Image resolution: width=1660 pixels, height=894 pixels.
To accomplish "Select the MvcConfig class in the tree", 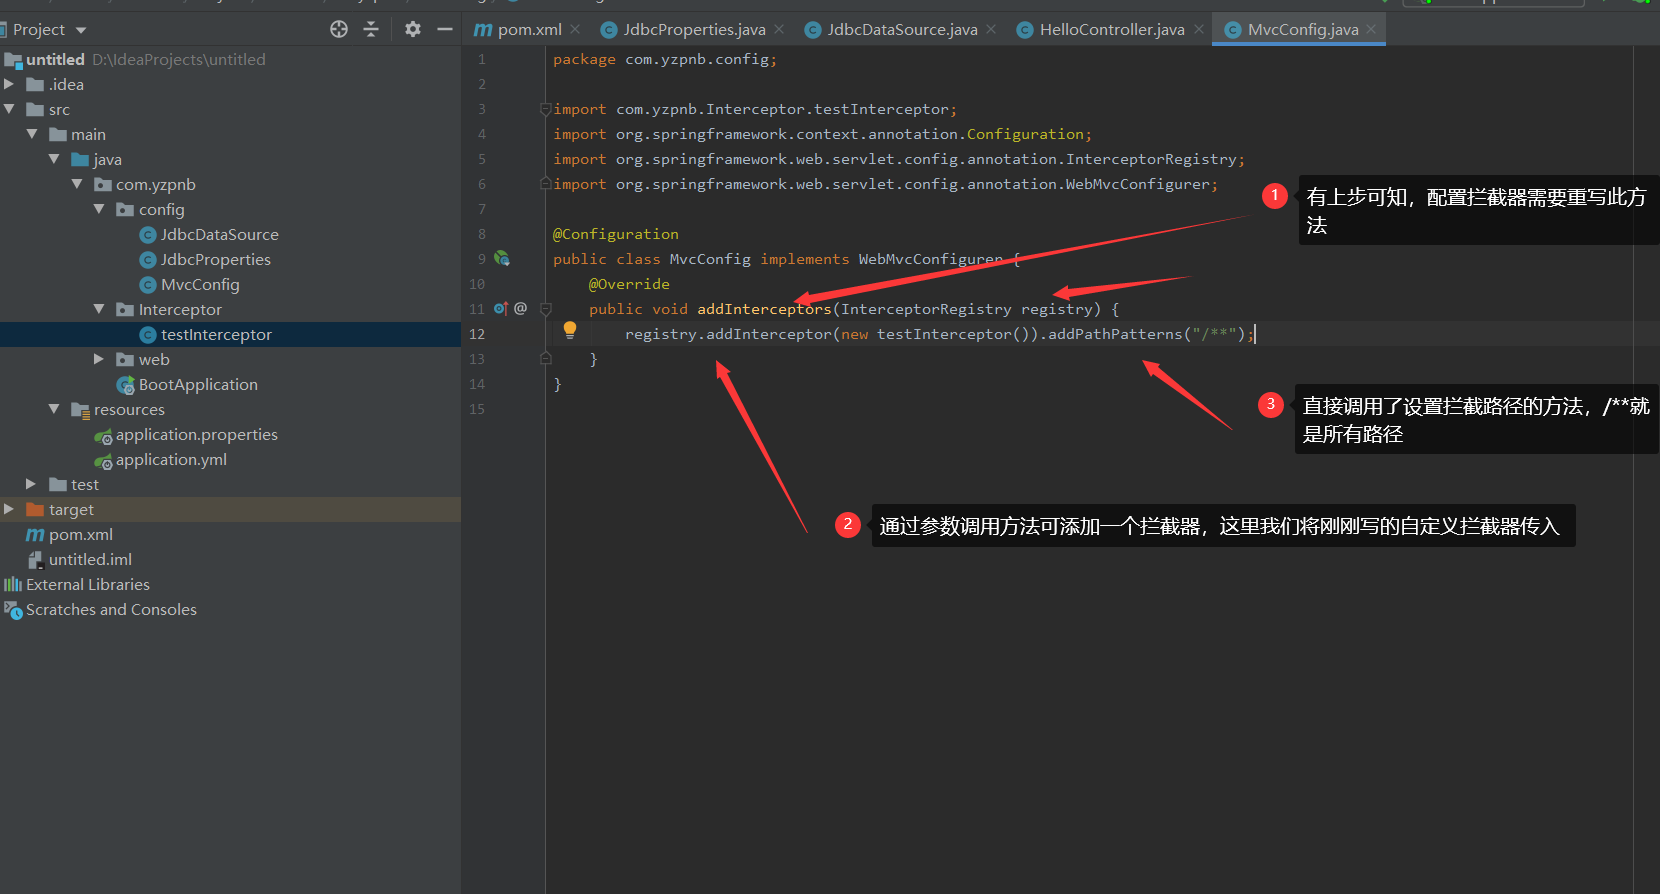I will point(200,285).
